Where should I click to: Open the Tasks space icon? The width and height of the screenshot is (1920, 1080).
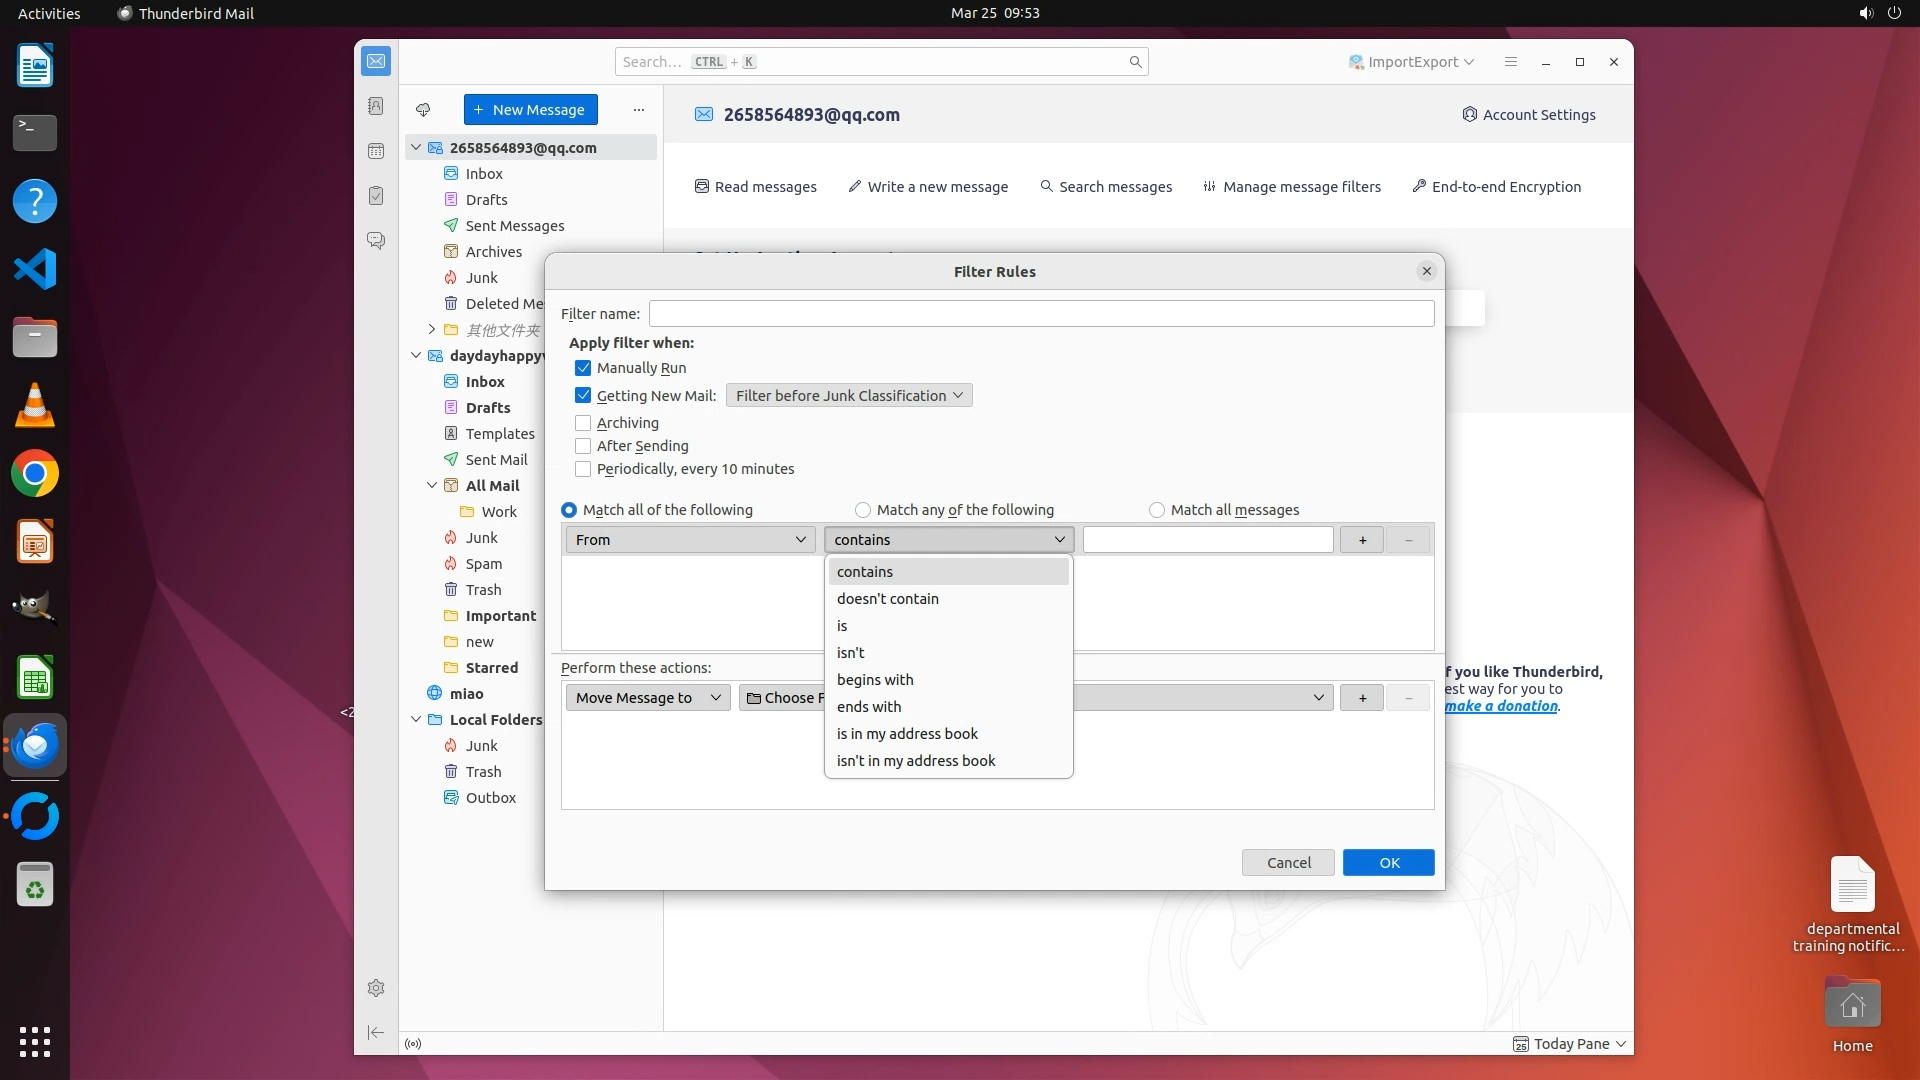point(376,196)
